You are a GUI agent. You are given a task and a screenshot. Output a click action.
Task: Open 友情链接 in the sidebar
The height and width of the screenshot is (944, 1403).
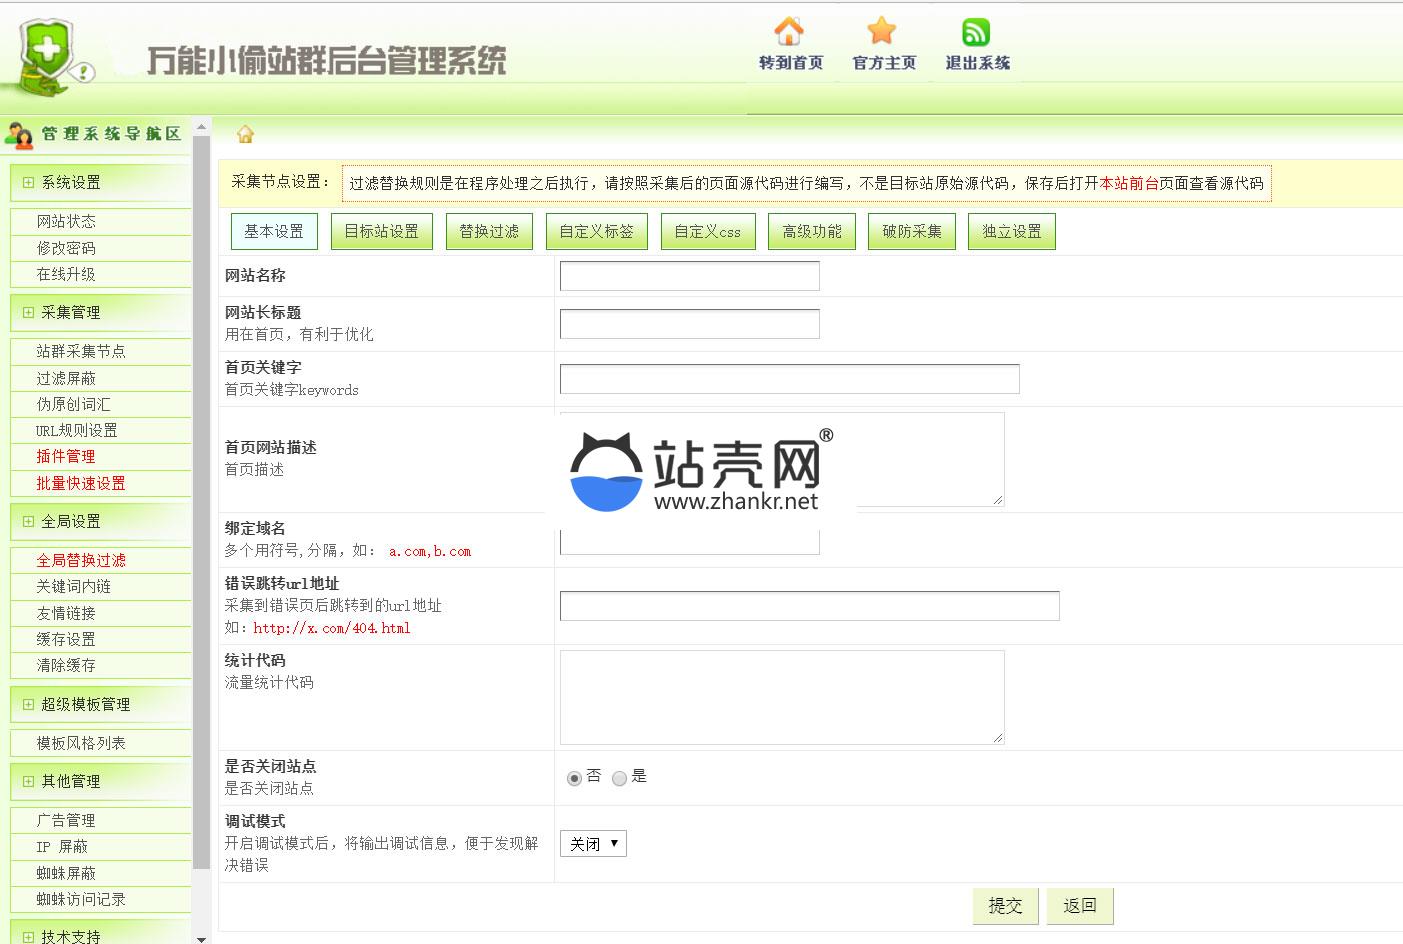click(66, 613)
